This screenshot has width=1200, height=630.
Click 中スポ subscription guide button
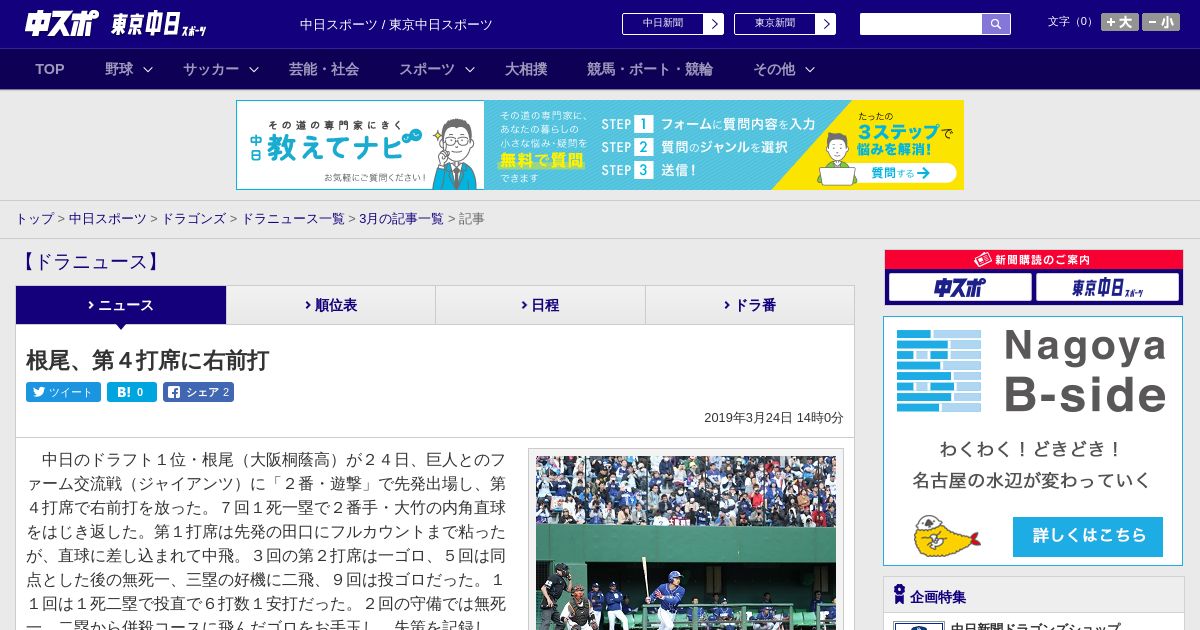coord(960,288)
